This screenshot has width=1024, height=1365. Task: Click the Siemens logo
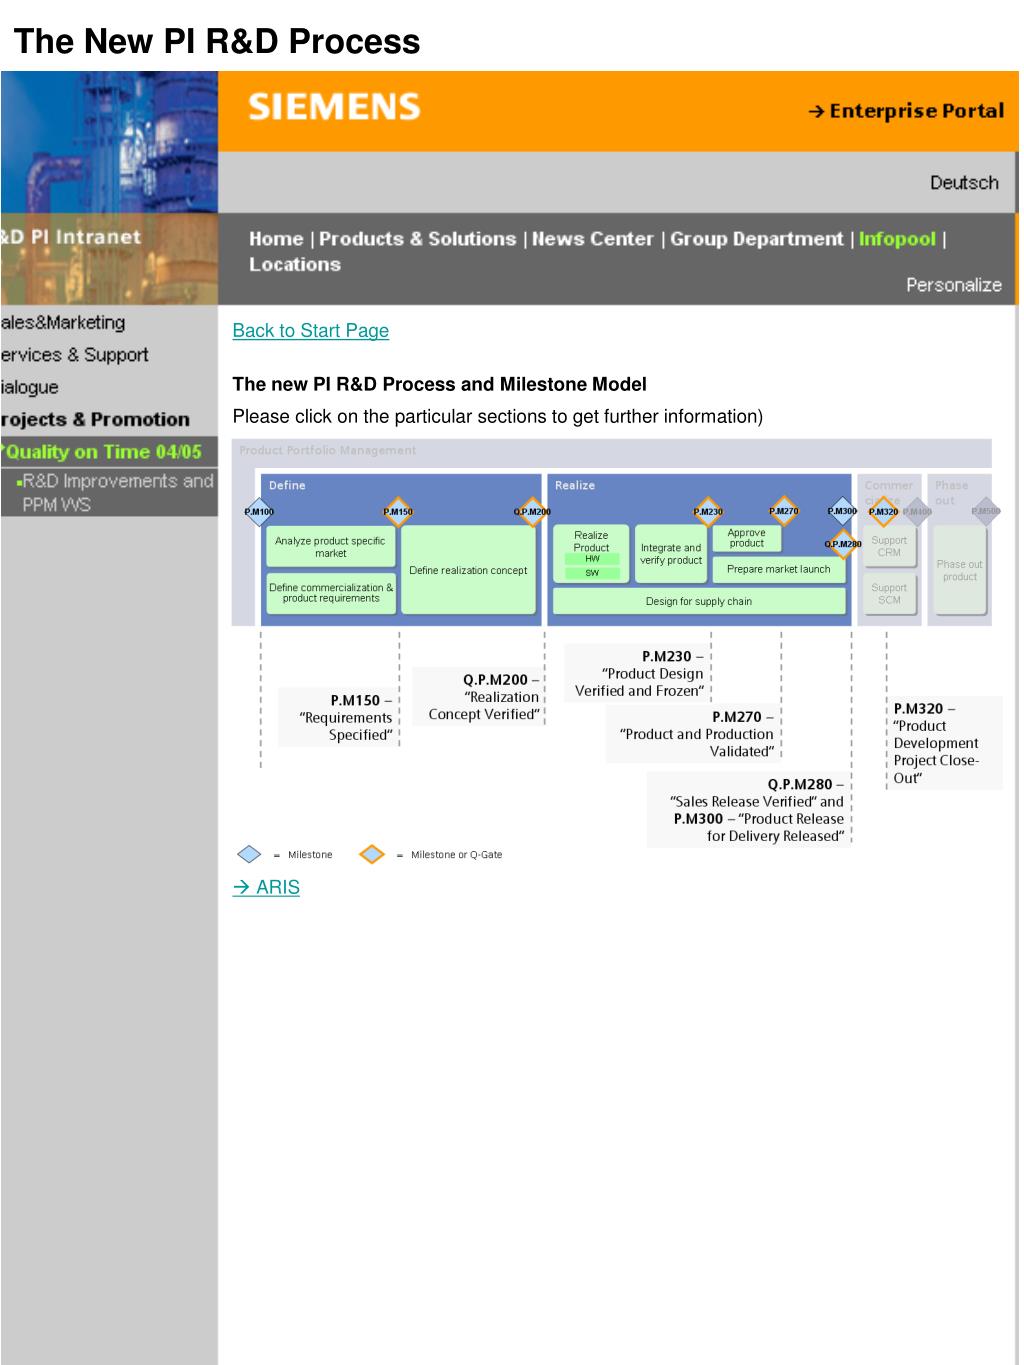[x=334, y=106]
